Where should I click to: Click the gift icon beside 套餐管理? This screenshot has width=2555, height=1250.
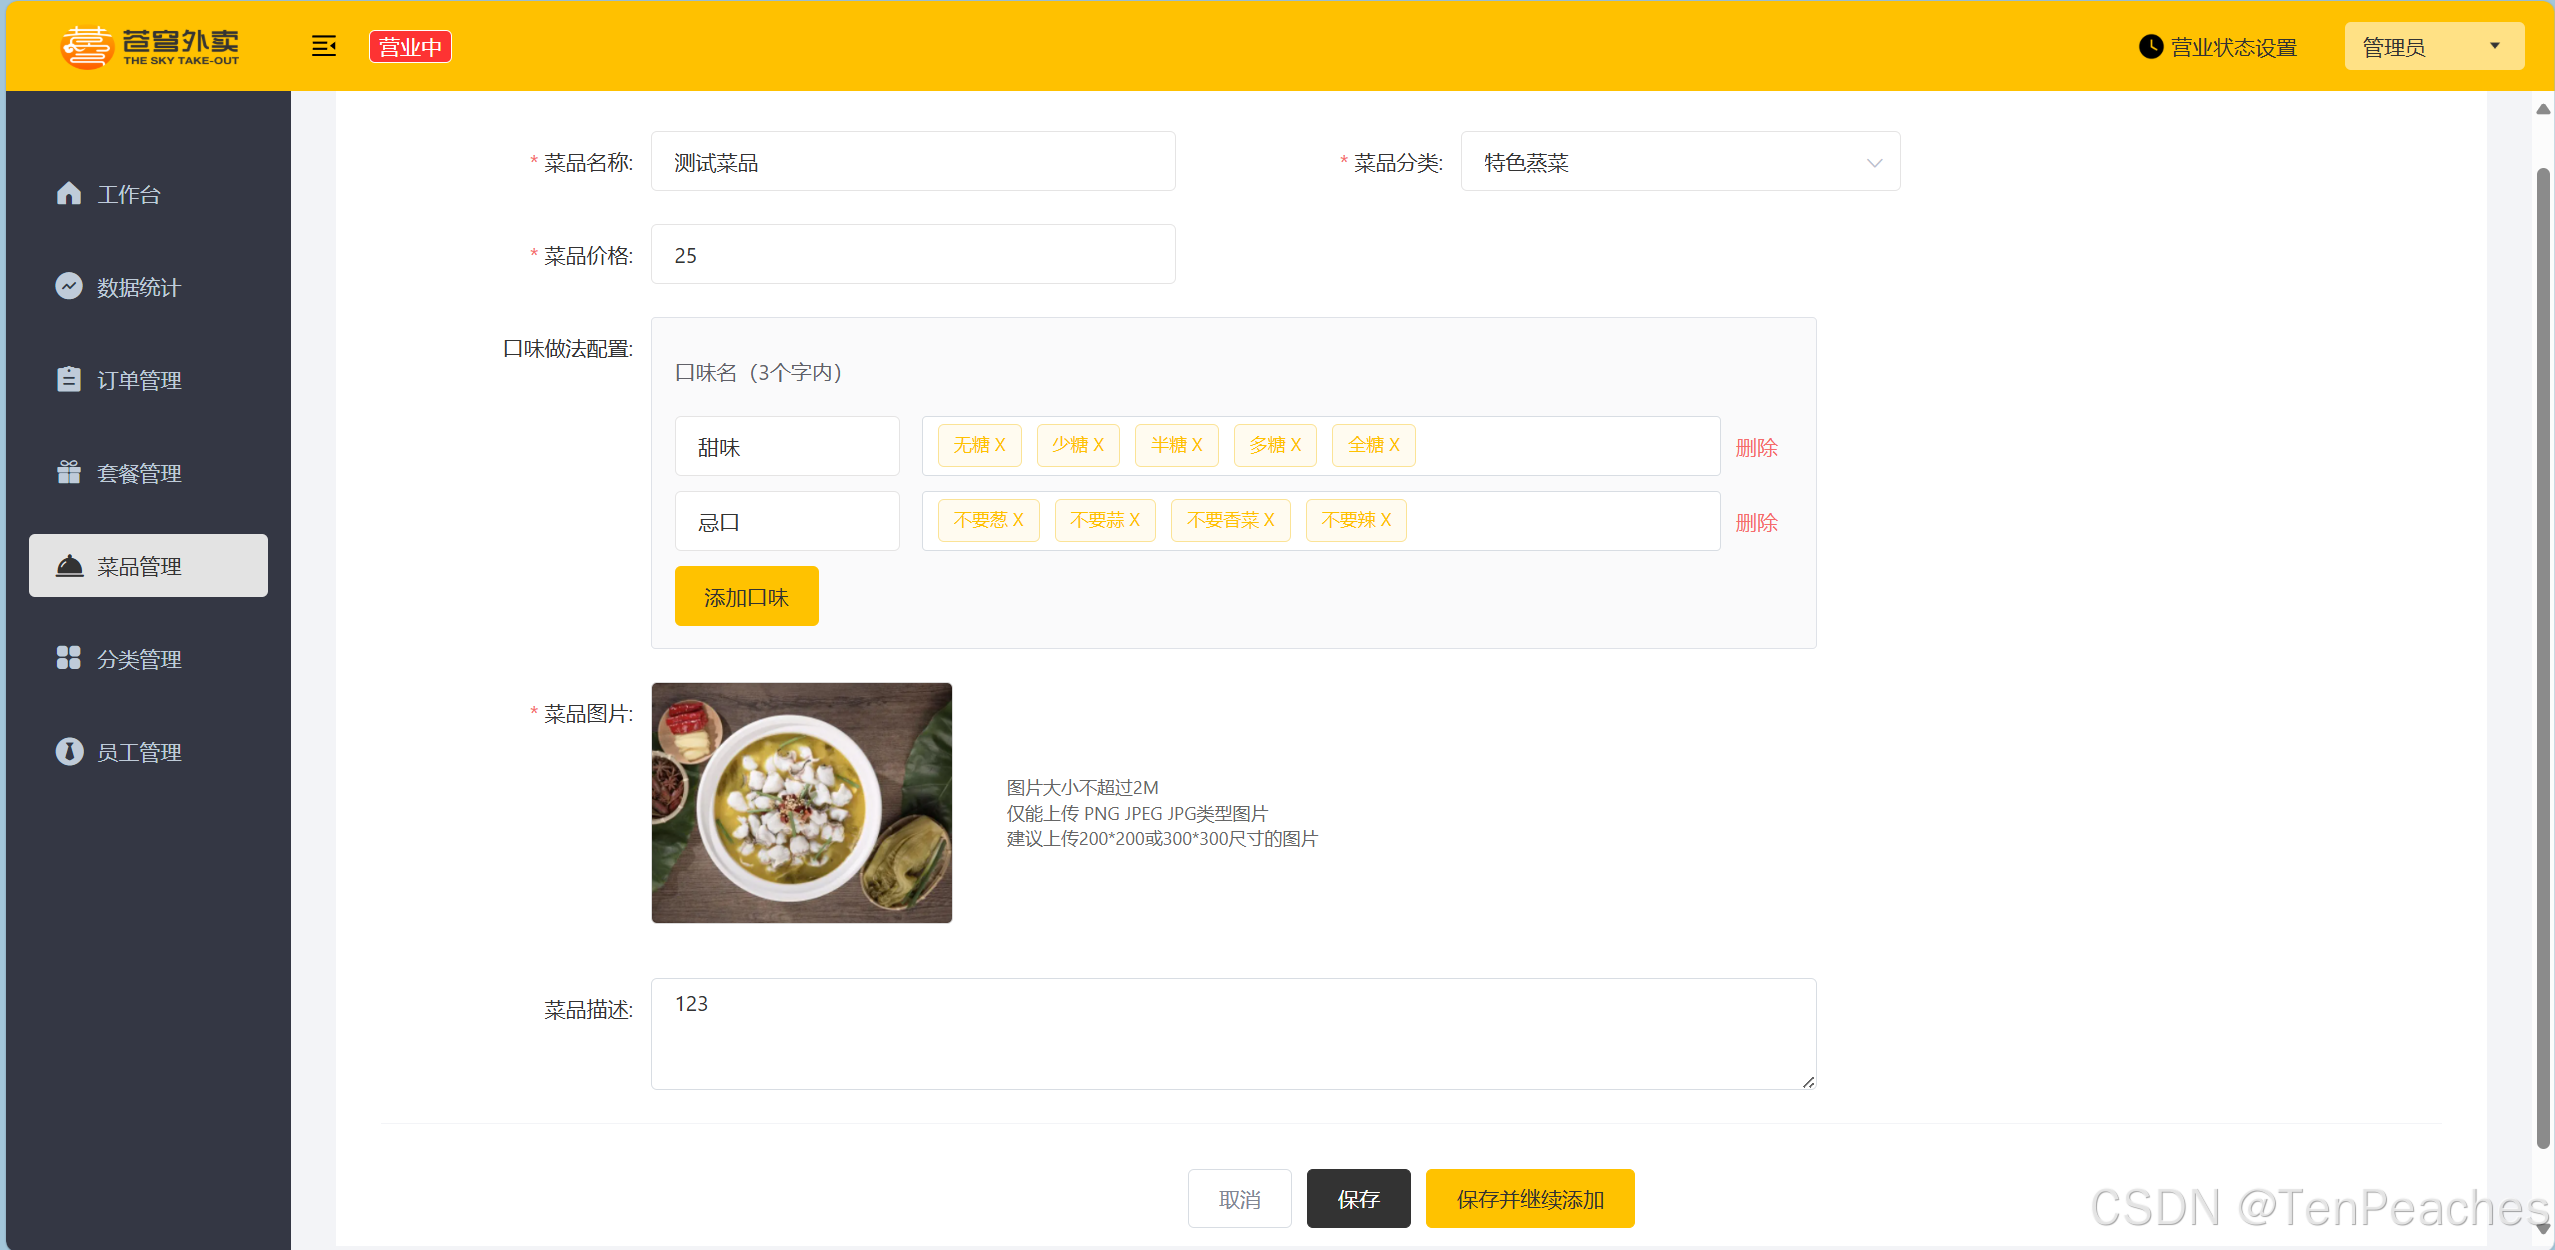tap(69, 472)
